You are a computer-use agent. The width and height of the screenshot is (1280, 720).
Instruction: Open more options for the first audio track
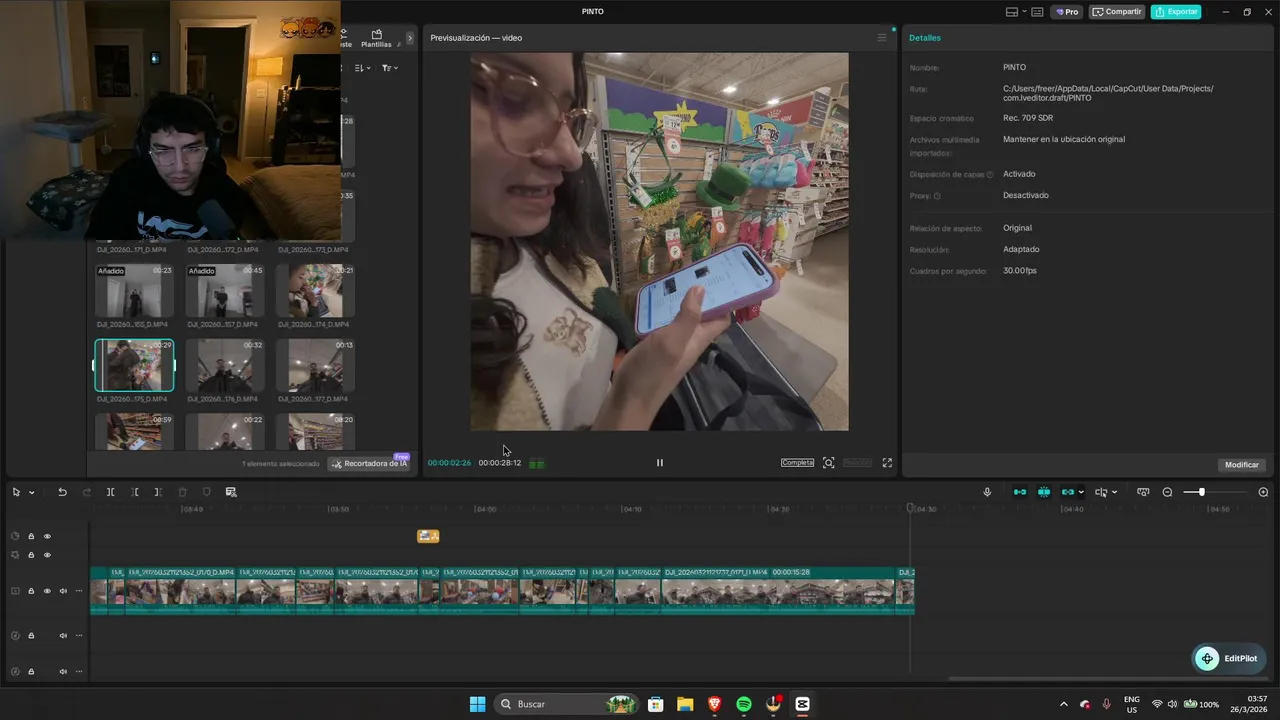point(79,635)
